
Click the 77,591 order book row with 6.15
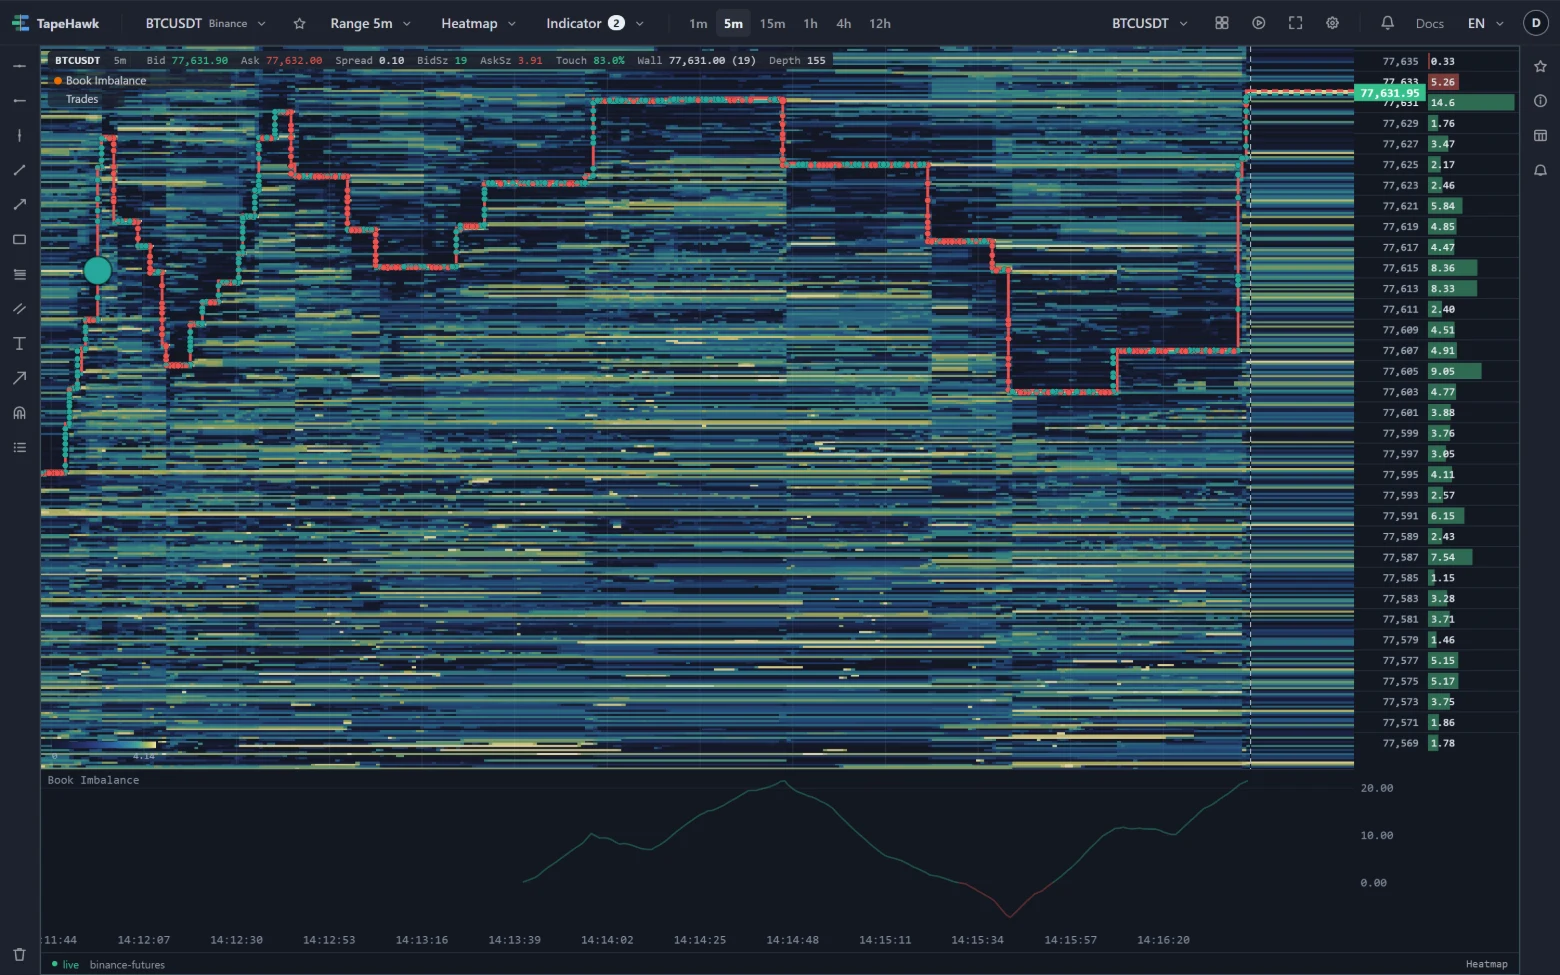(1436, 516)
